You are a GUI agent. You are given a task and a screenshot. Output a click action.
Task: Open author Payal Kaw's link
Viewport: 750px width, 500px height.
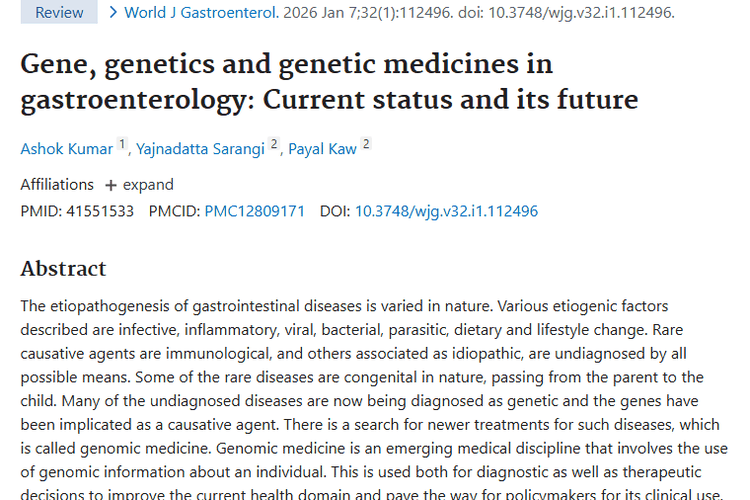(x=322, y=149)
